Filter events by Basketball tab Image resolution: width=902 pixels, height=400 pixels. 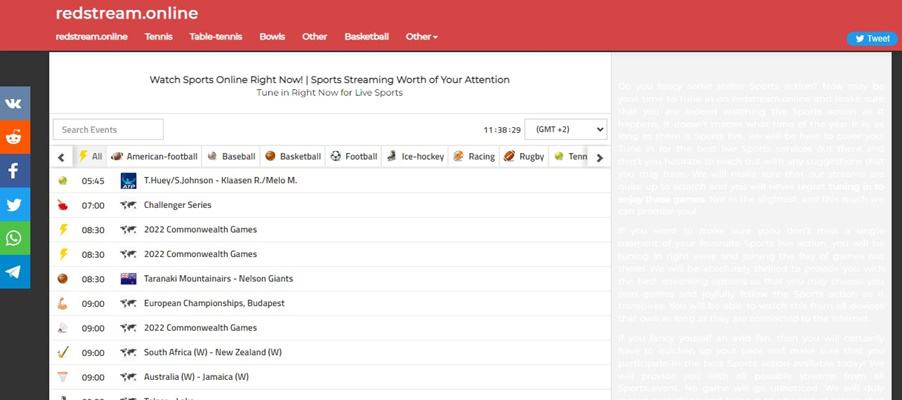pyautogui.click(x=293, y=157)
